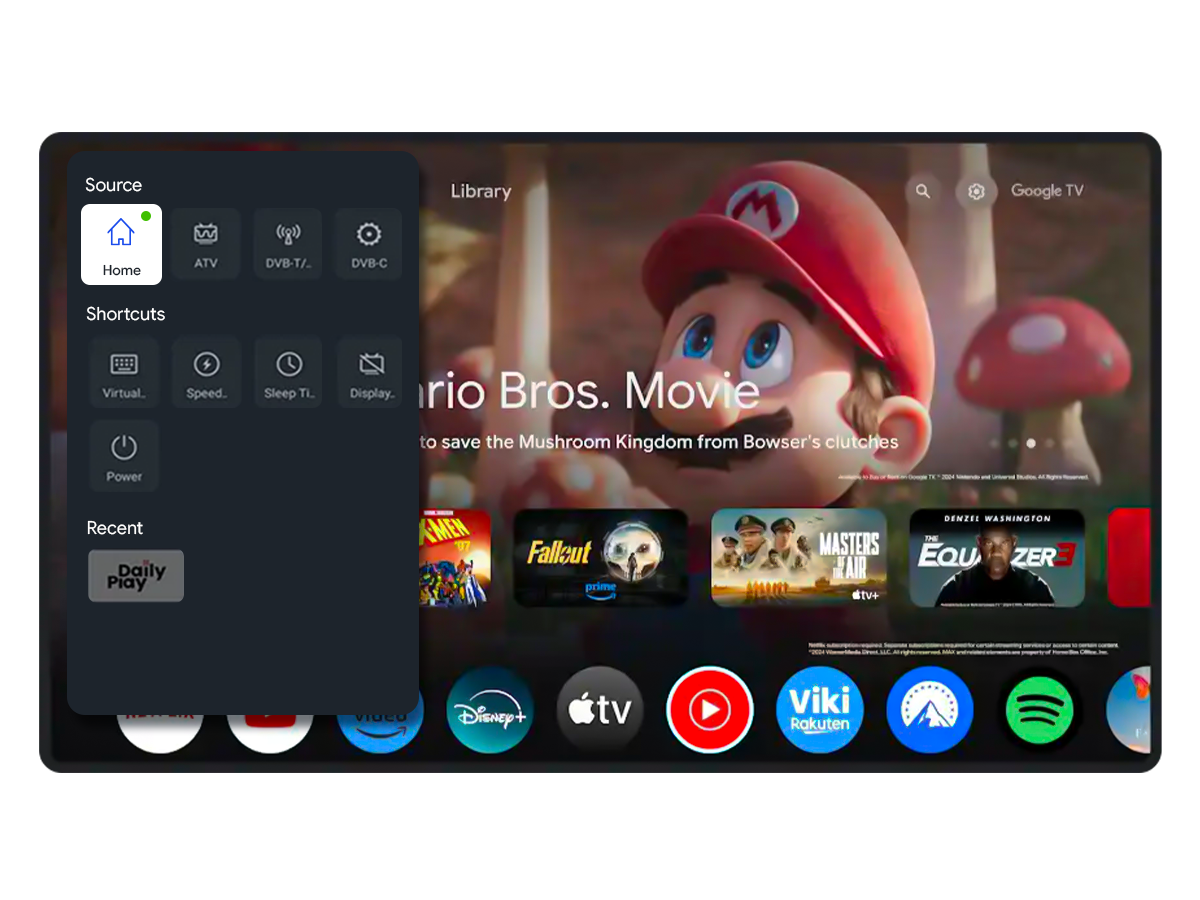Open the X-Men '97 card
Image resolution: width=1200 pixels, height=900 pixels.
(455, 558)
